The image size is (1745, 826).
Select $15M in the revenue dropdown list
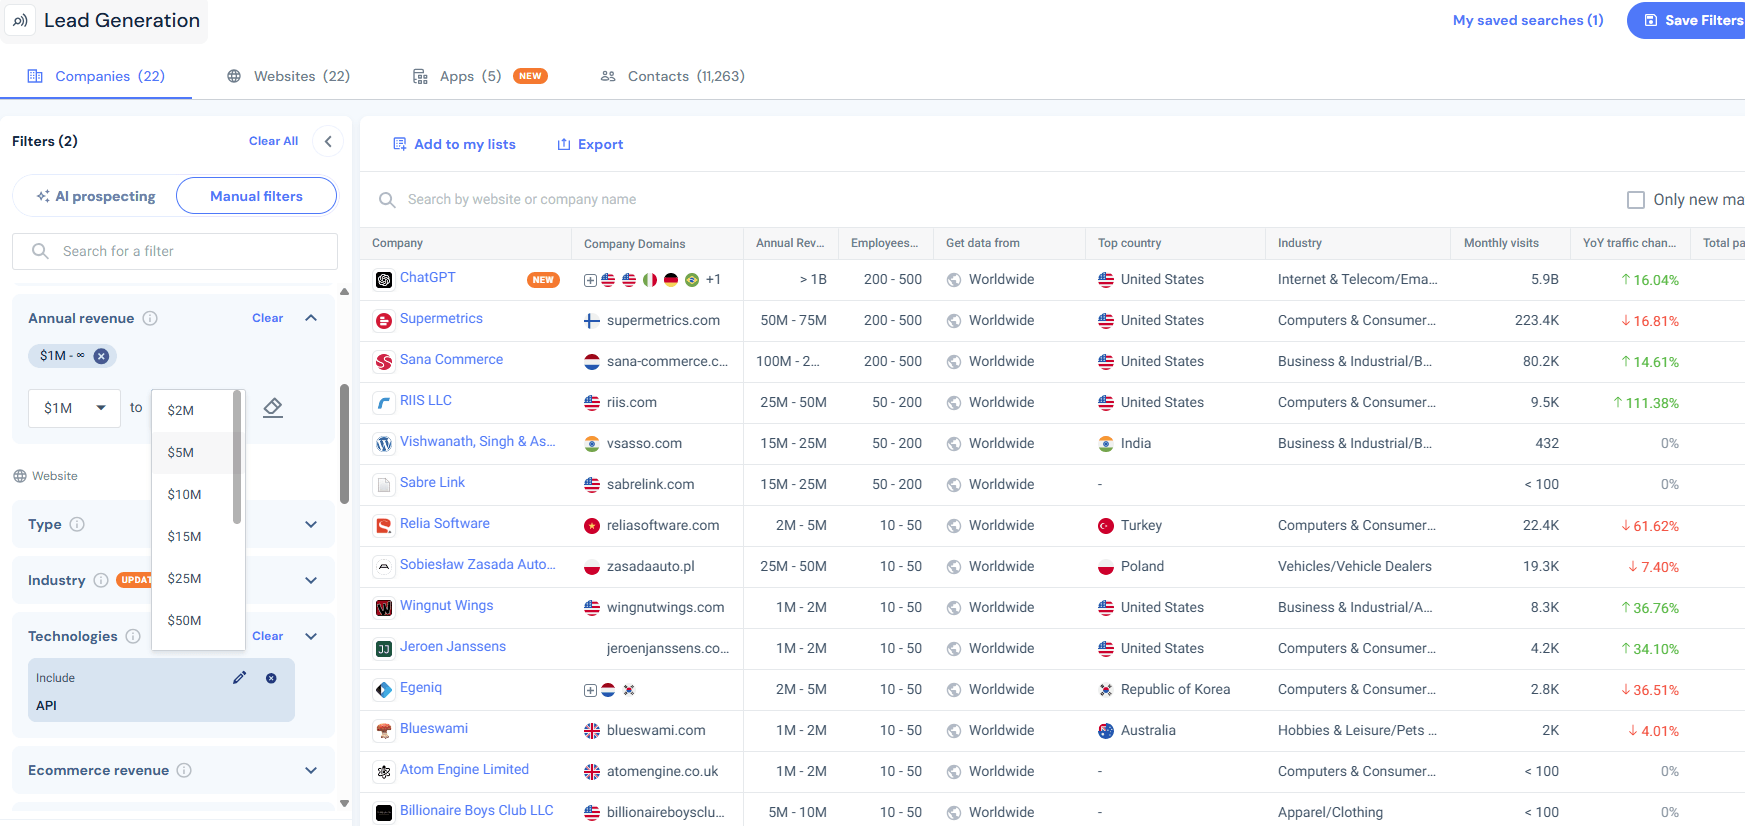[193, 536]
